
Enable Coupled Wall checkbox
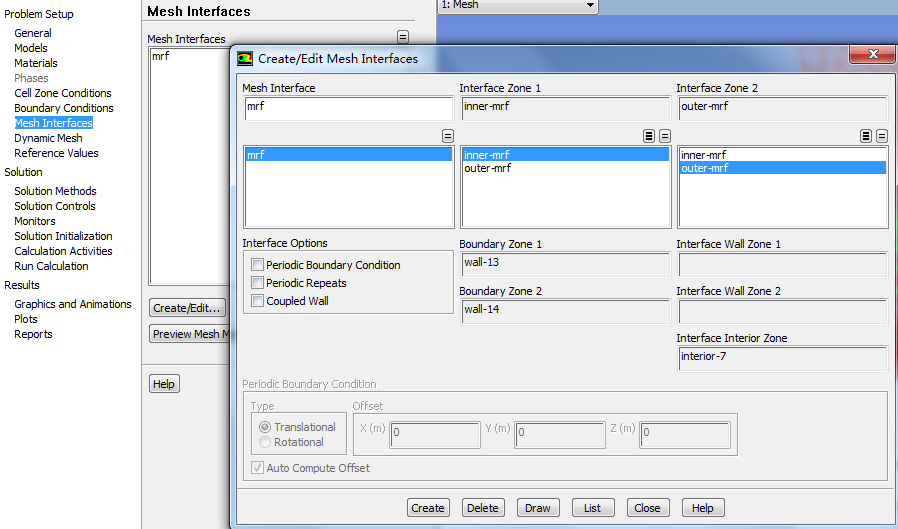click(258, 301)
